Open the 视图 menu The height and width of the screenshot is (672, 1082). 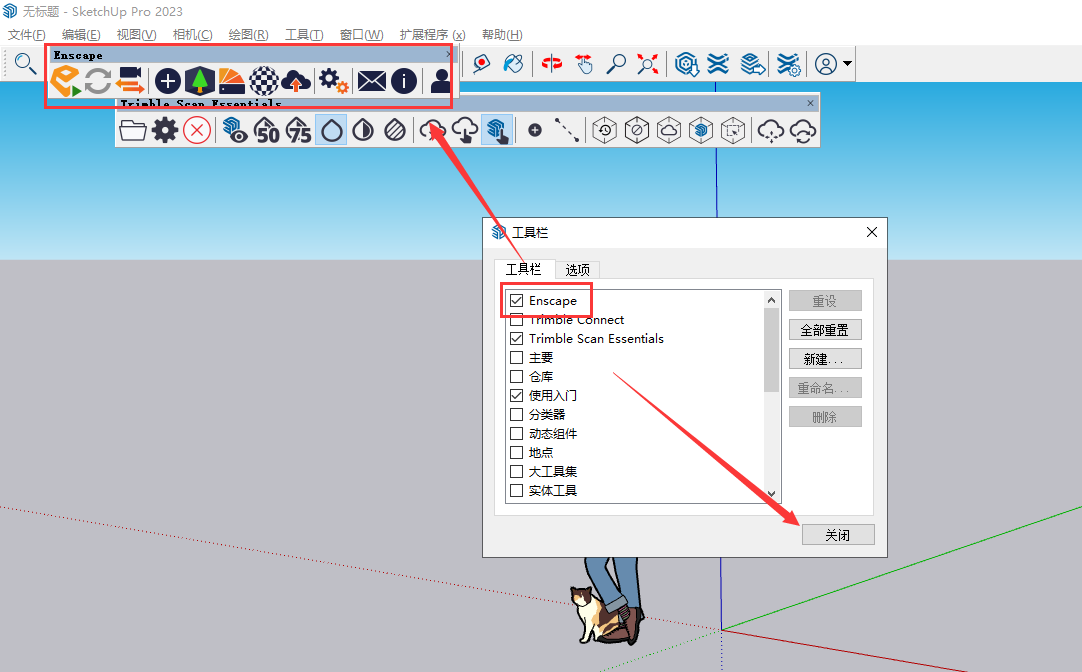pyautogui.click(x=135, y=34)
